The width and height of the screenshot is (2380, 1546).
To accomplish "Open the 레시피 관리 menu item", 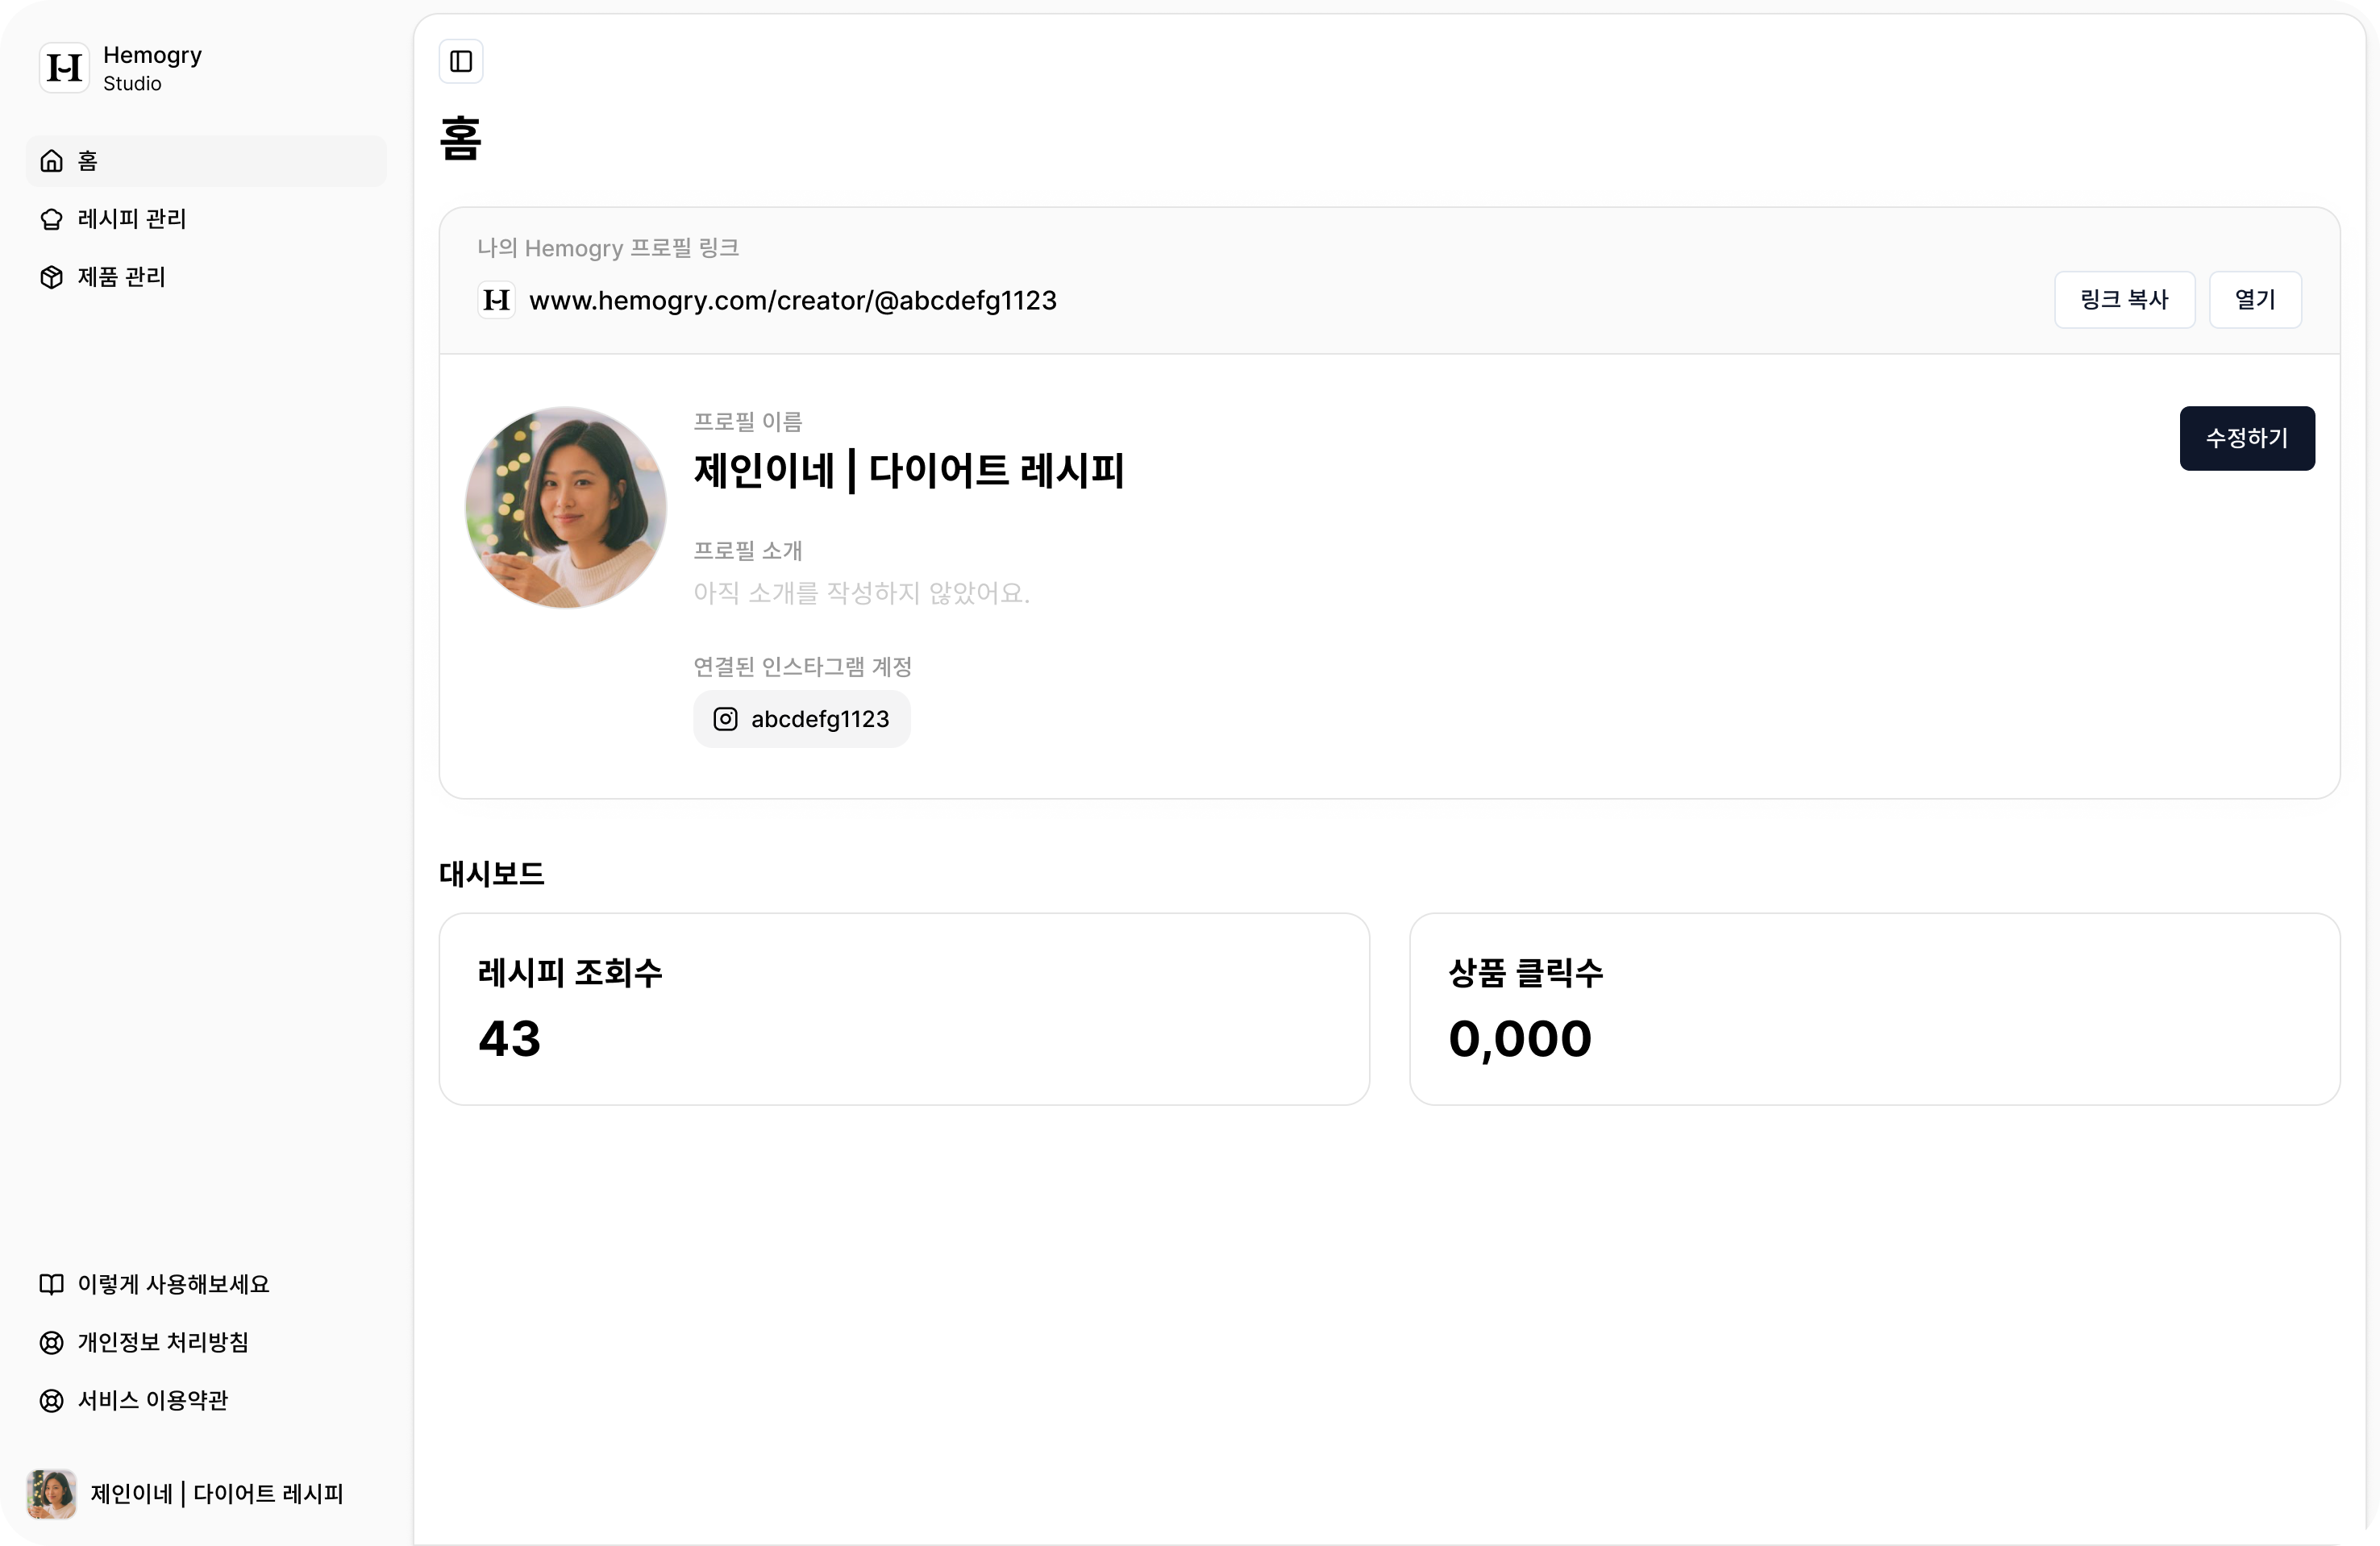I will (x=132, y=219).
